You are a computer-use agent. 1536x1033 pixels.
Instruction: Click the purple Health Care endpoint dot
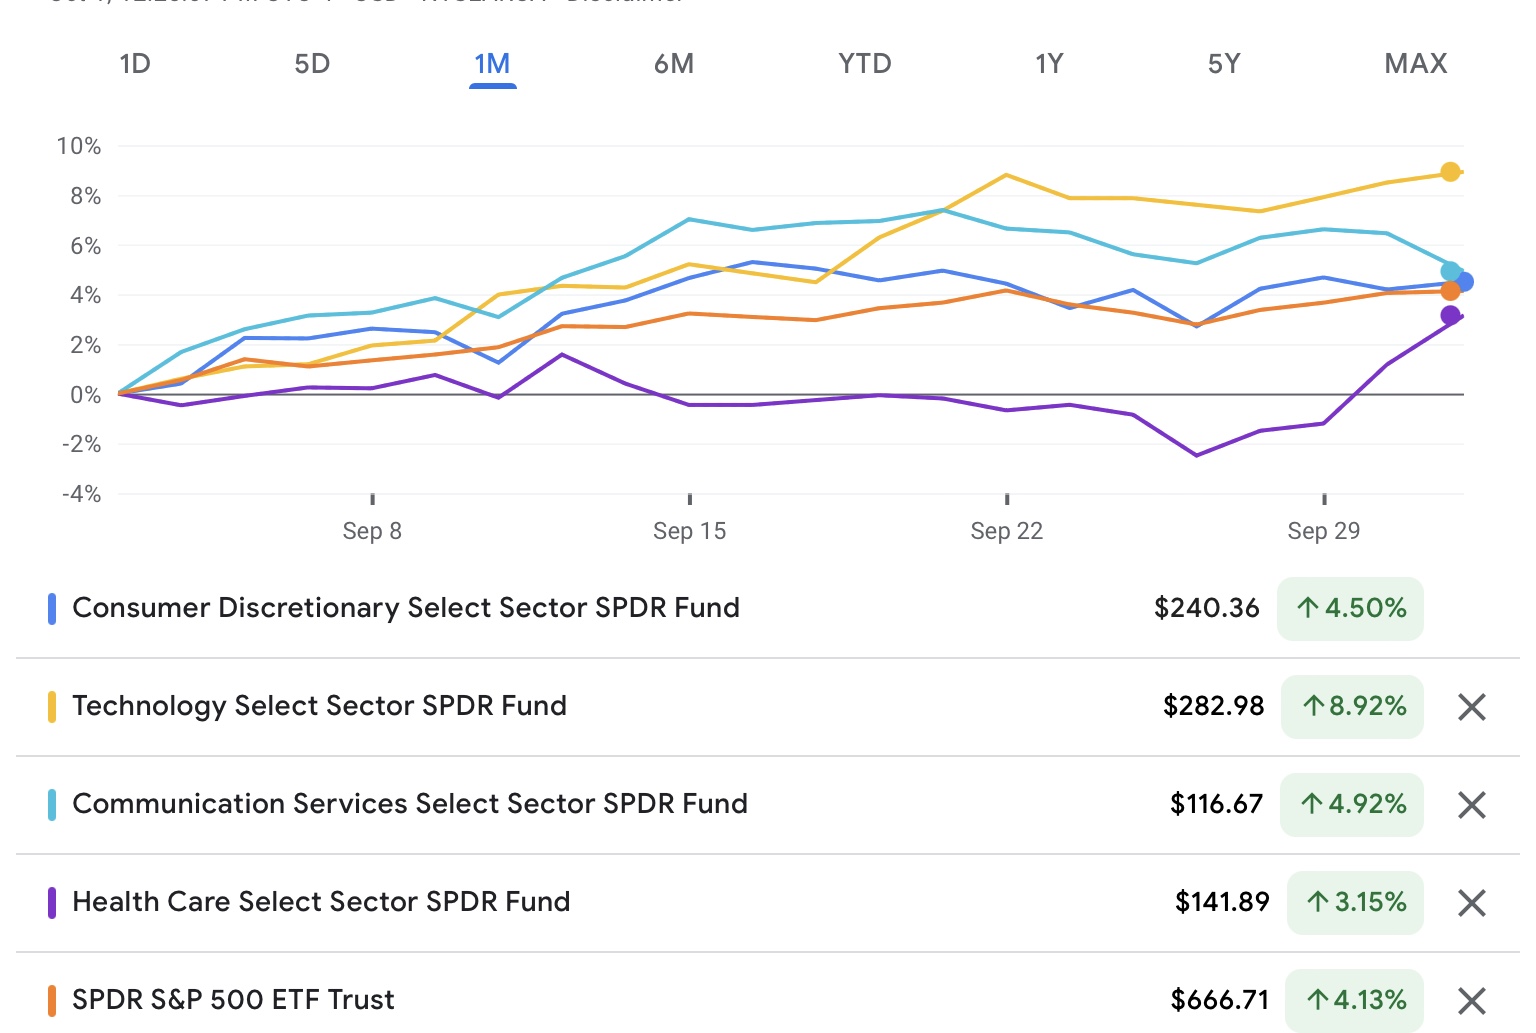click(1450, 316)
